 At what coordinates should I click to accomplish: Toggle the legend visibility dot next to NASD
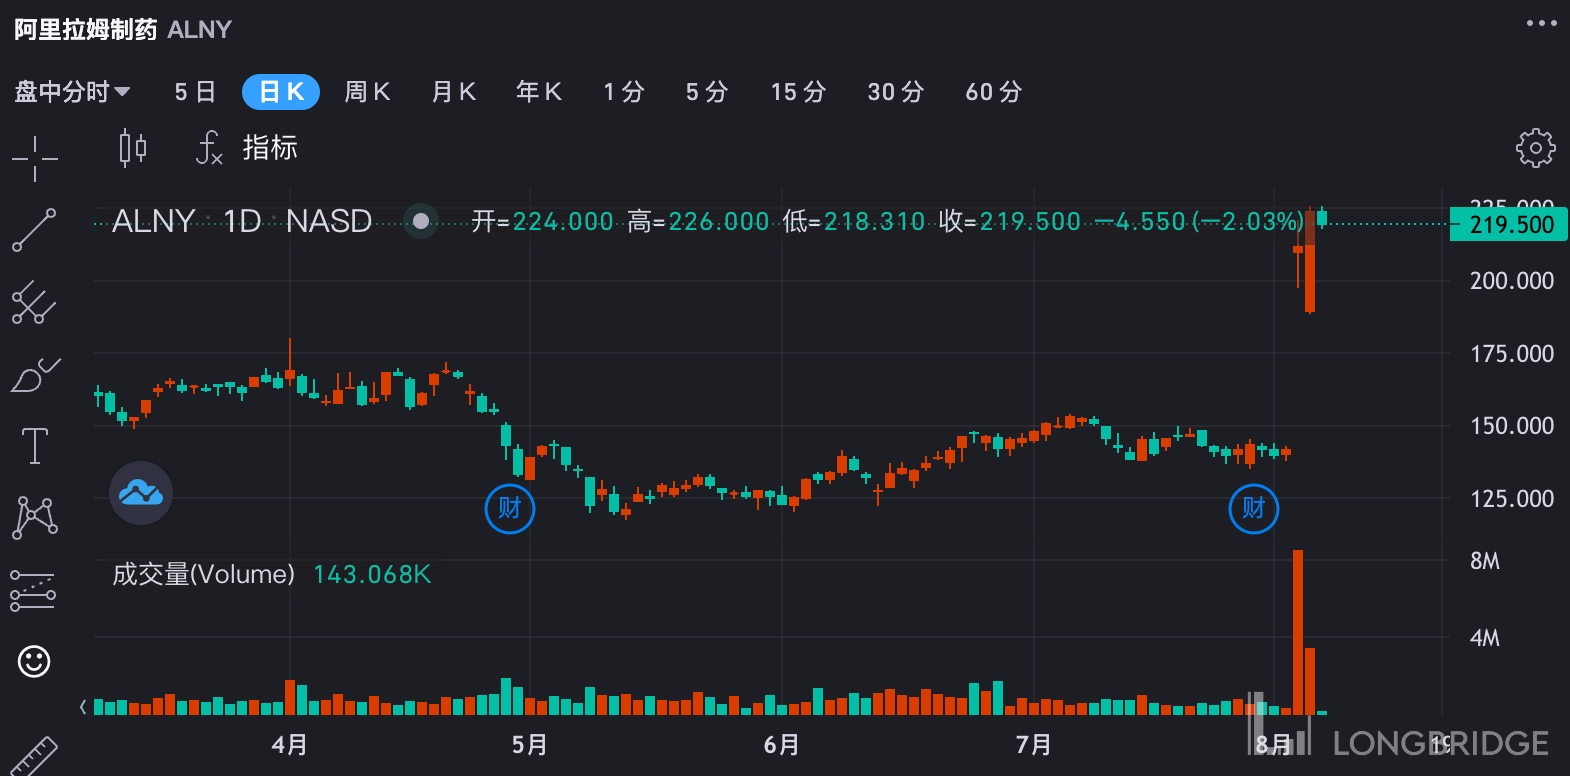[x=421, y=221]
